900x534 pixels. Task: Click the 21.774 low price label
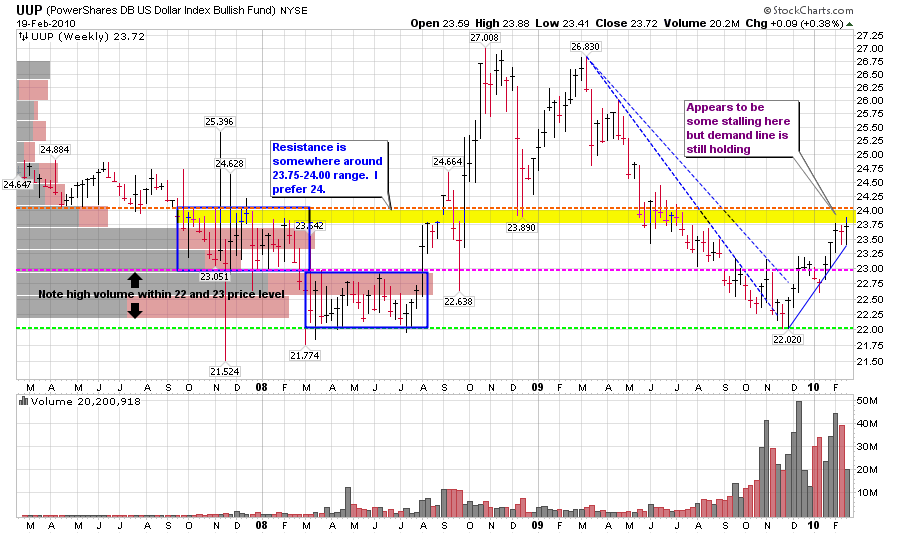305,355
